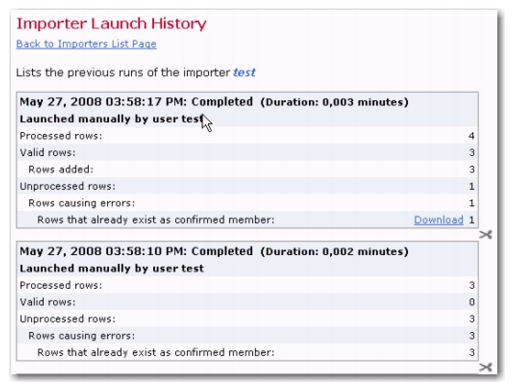Open the importer name link 'test'
Image resolution: width=514 pixels, height=389 pixels.
(244, 72)
